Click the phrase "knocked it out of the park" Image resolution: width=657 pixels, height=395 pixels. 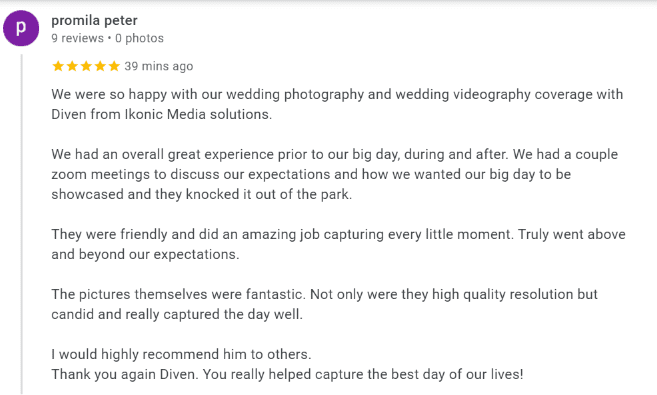[x=267, y=194]
